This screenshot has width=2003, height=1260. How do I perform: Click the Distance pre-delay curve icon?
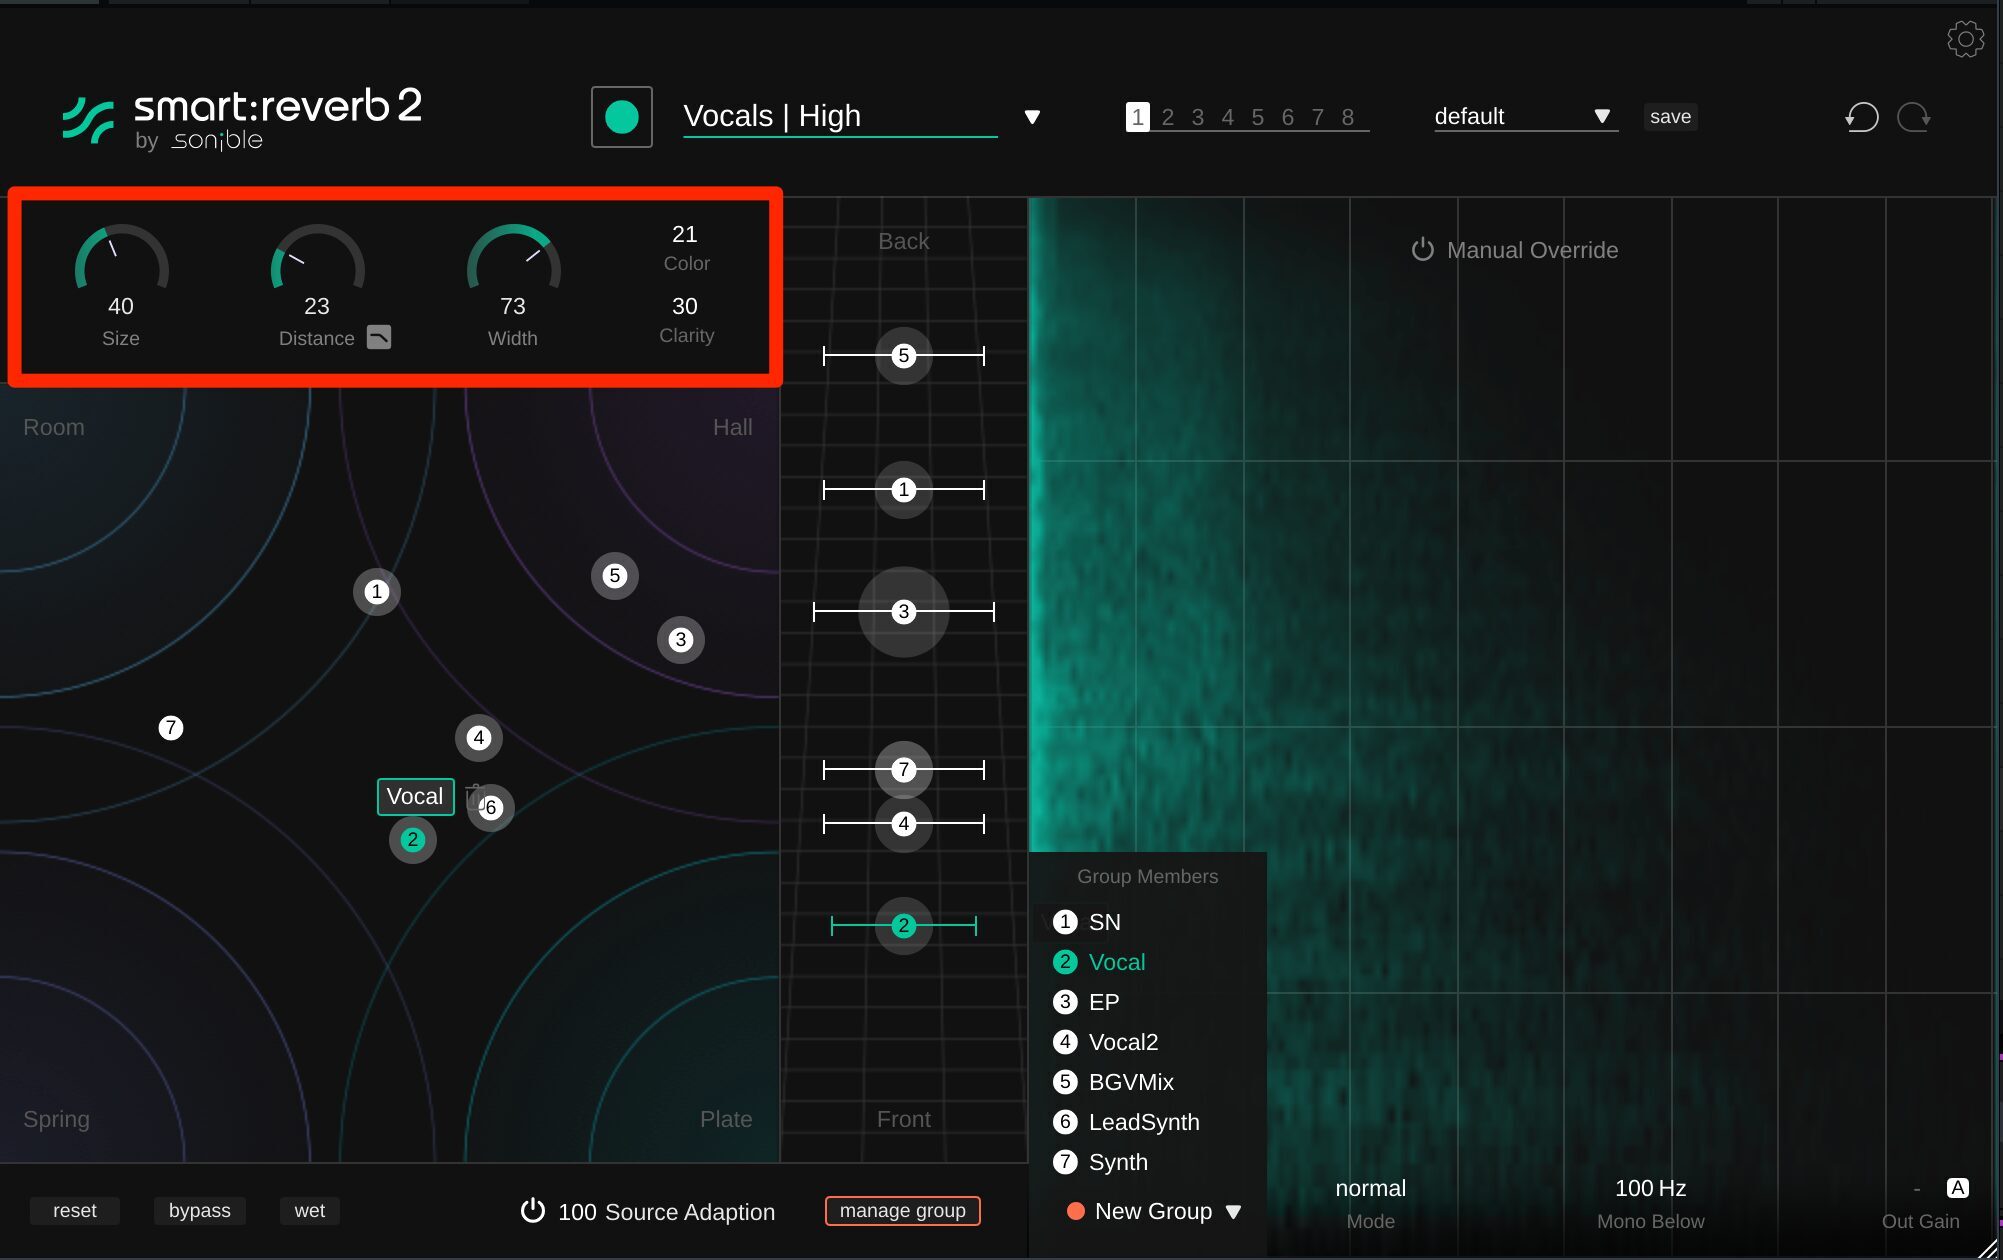(379, 337)
